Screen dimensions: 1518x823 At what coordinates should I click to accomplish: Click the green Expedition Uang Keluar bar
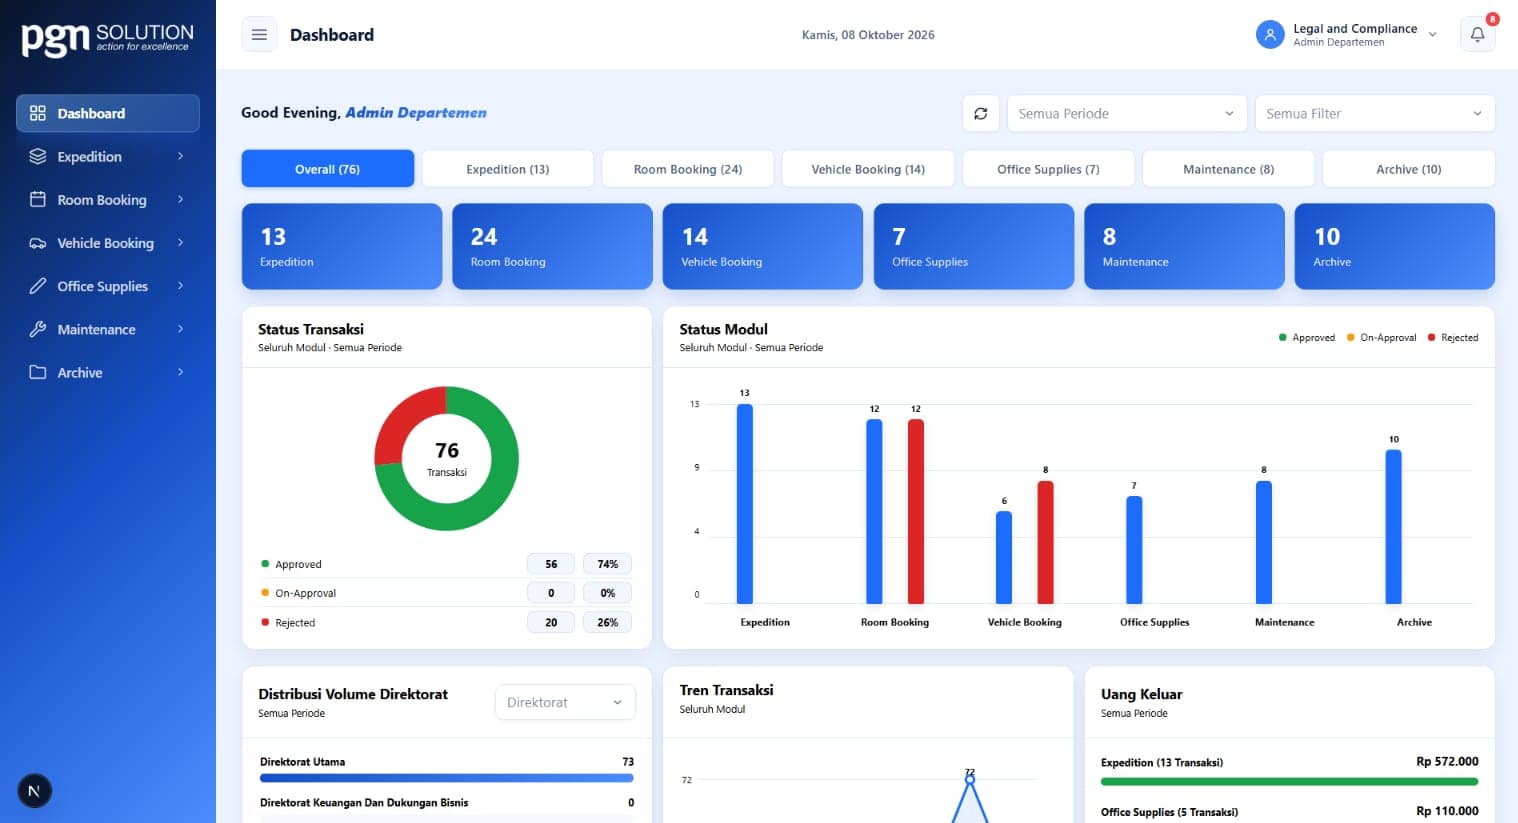tap(1290, 782)
